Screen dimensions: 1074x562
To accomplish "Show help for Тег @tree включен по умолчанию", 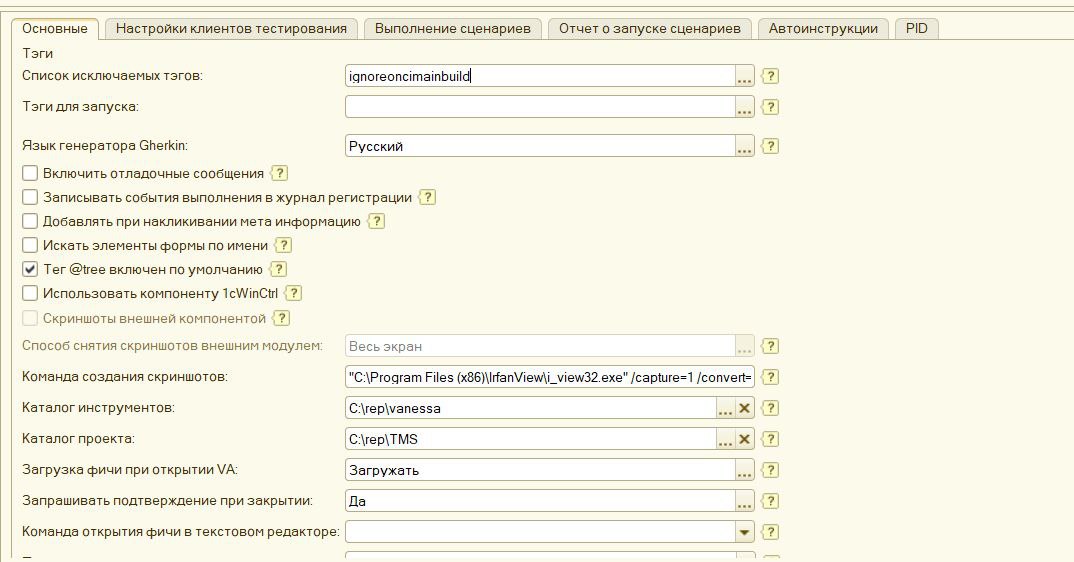I will point(277,269).
